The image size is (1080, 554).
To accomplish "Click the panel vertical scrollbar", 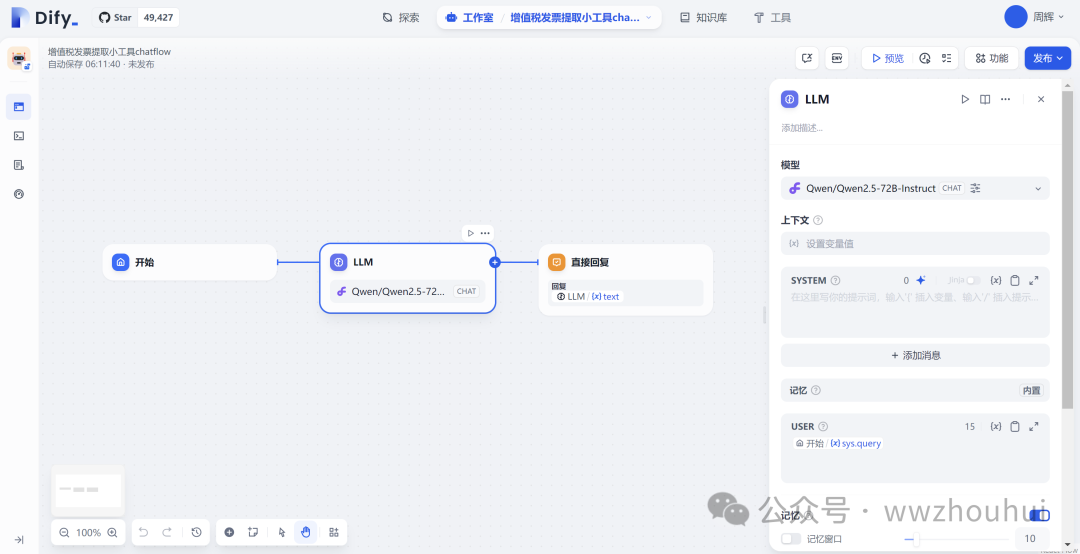I will [x=1067, y=249].
